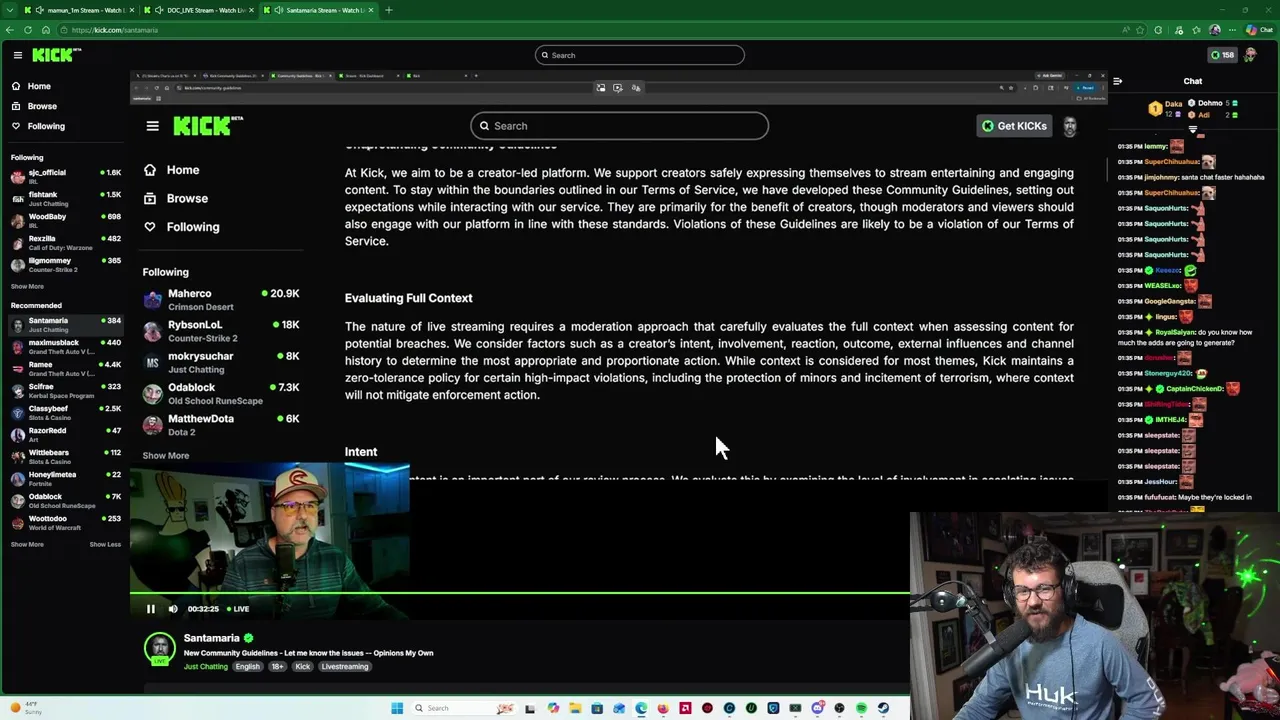Viewport: 1280px width, 720px height.
Task: Open the browser profile avatar
Action: pos(1215,30)
